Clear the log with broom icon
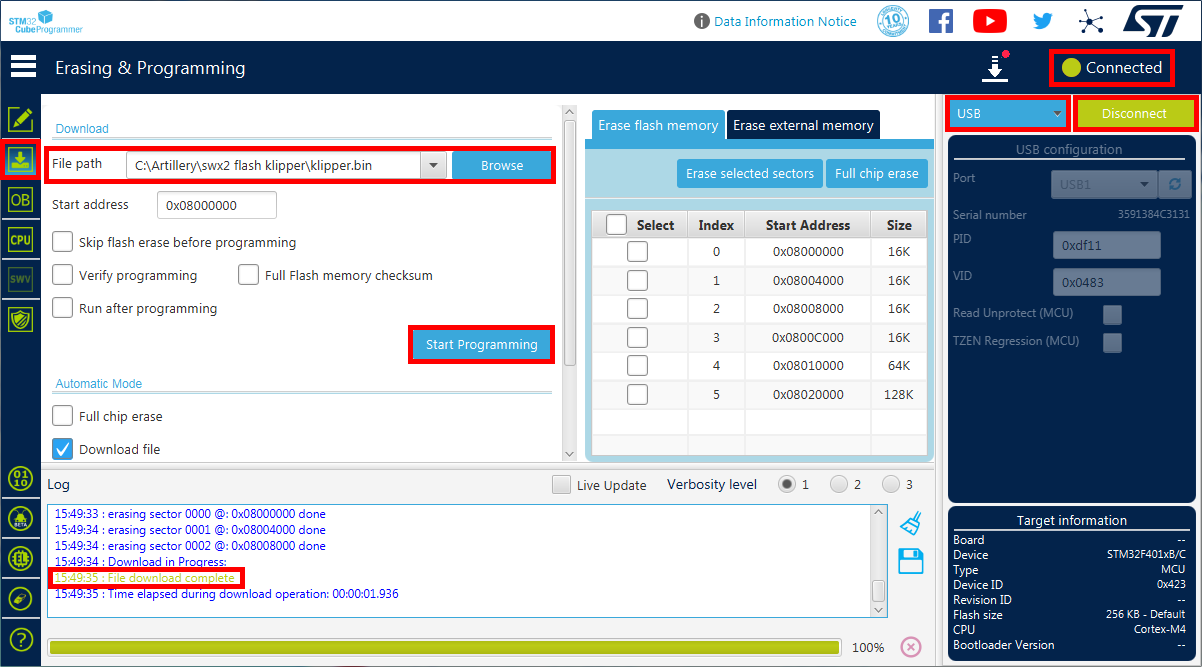The height and width of the screenshot is (667, 1202). point(910,522)
